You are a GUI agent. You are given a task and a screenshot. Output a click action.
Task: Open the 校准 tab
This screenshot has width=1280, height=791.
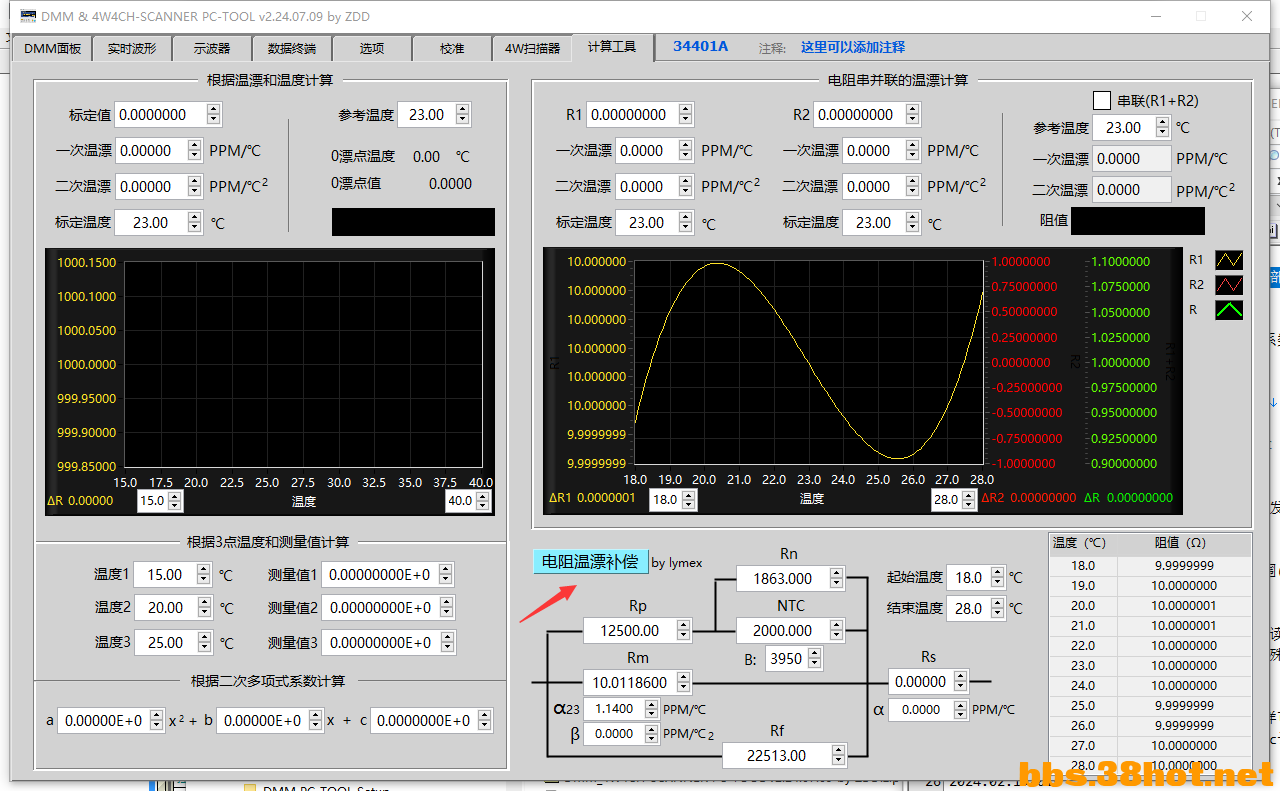click(x=452, y=48)
